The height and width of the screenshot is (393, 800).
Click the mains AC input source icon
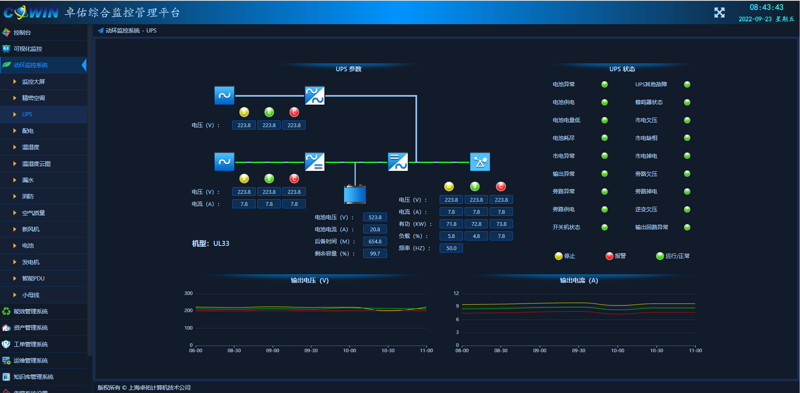[224, 162]
